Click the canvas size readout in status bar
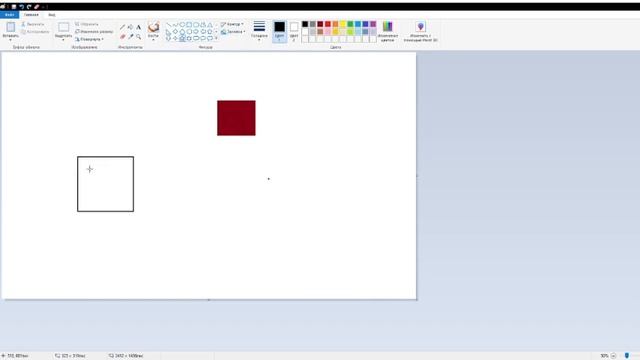 tap(126, 356)
